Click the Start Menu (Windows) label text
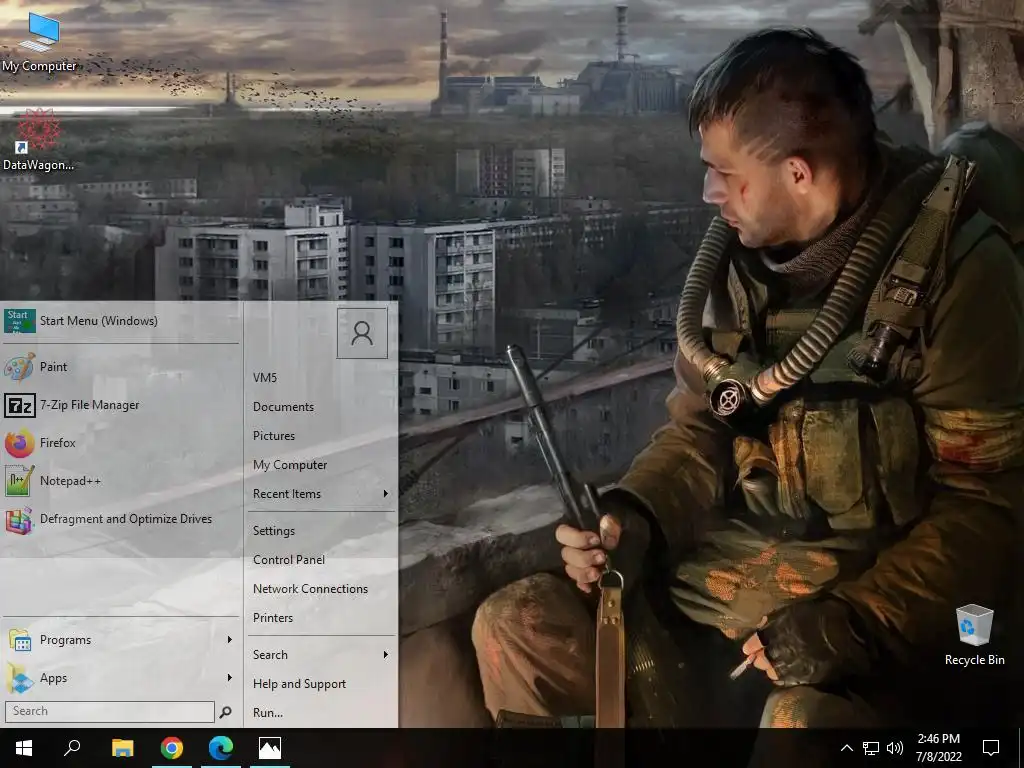Screen dimensions: 1024x768 tap(99, 321)
